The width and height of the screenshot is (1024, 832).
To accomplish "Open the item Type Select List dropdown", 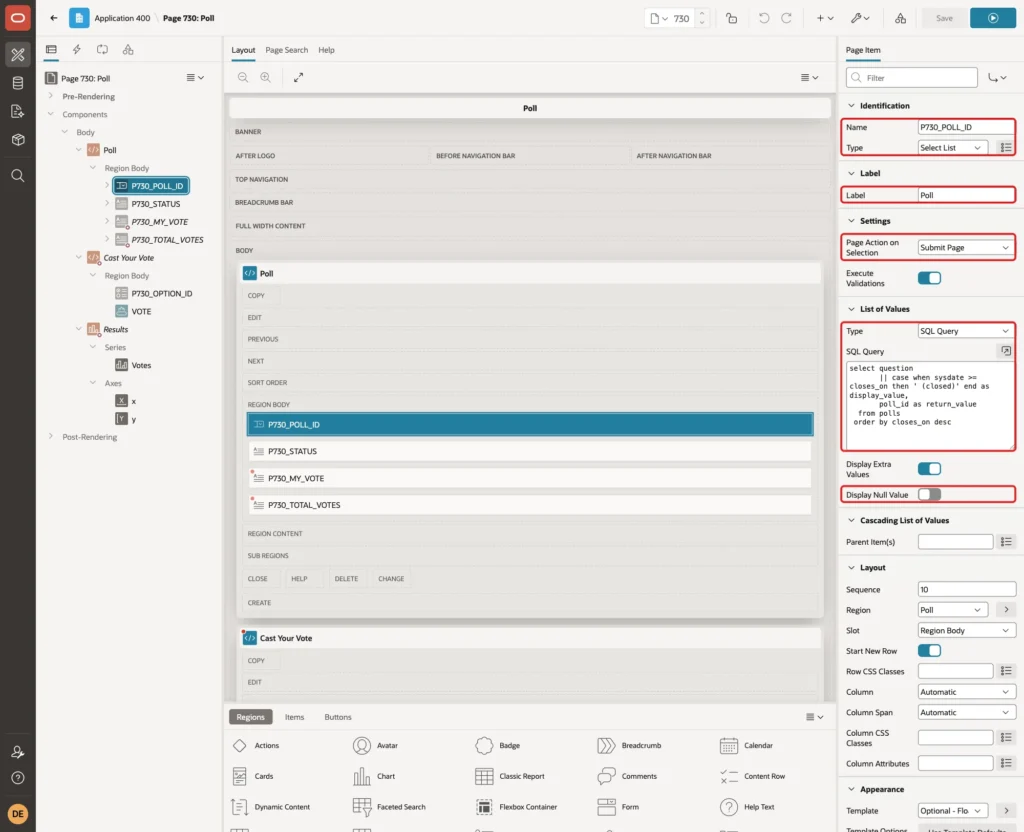I will 952,148.
